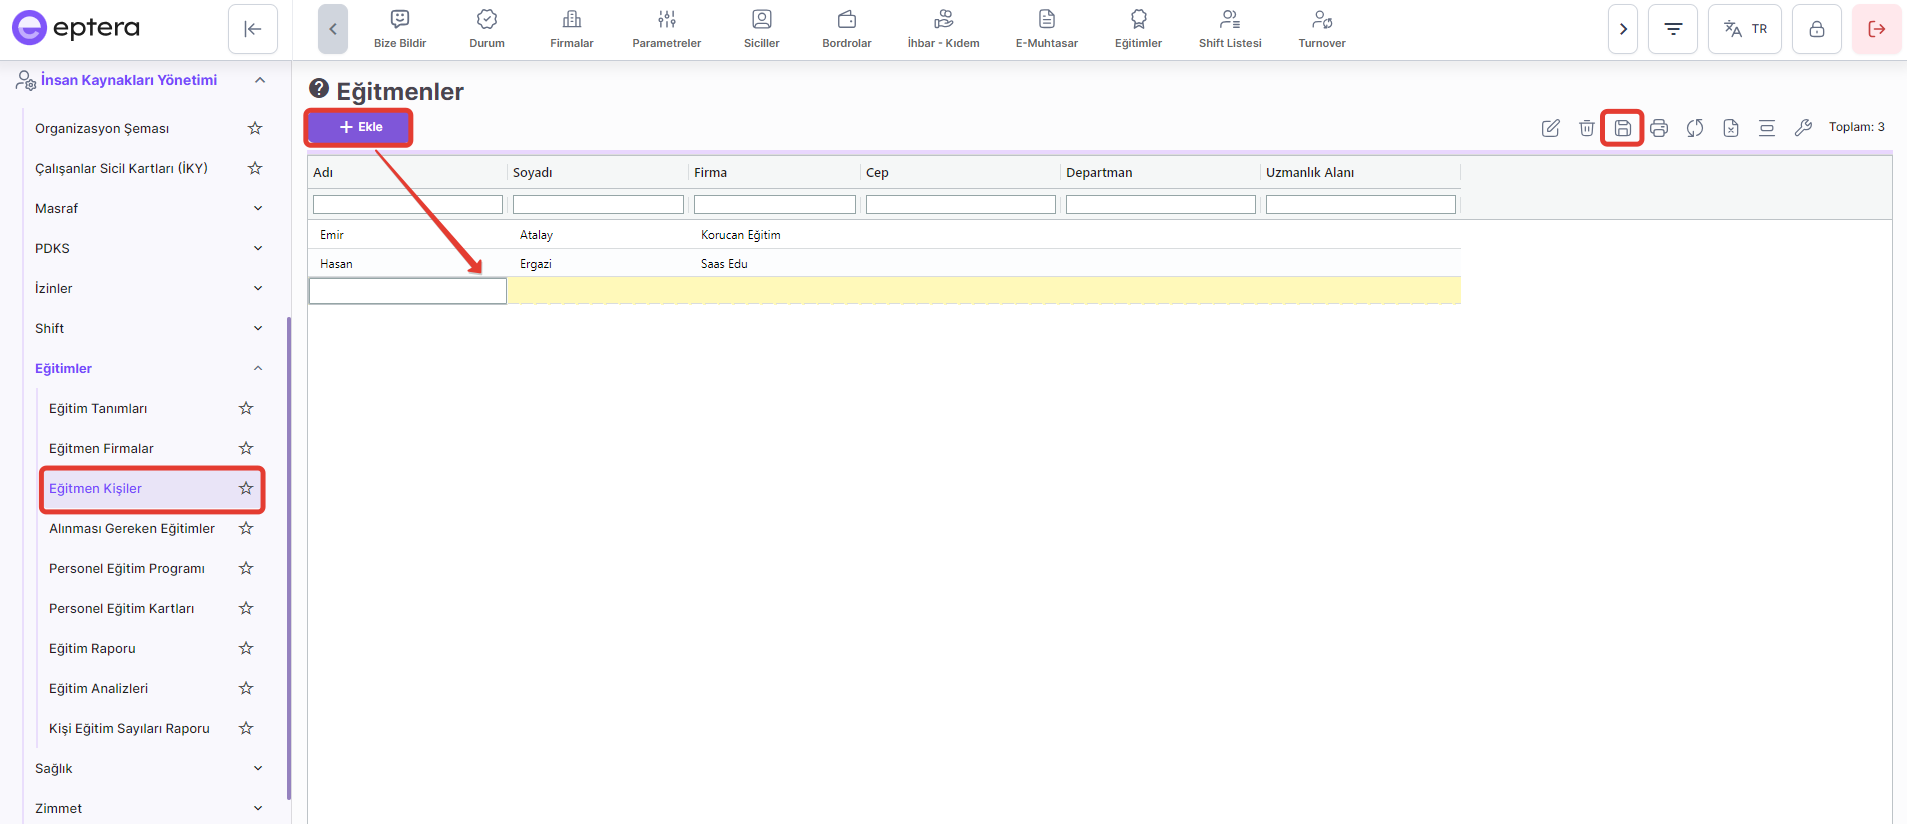Click the lock icon in top bar
1907x824 pixels.
pos(1816,29)
